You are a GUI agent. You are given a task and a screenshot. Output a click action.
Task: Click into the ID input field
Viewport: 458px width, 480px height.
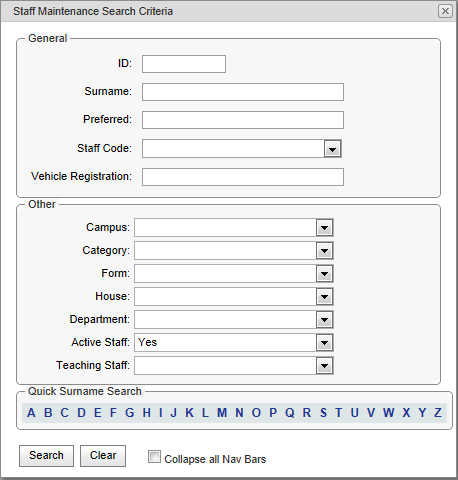(184, 64)
